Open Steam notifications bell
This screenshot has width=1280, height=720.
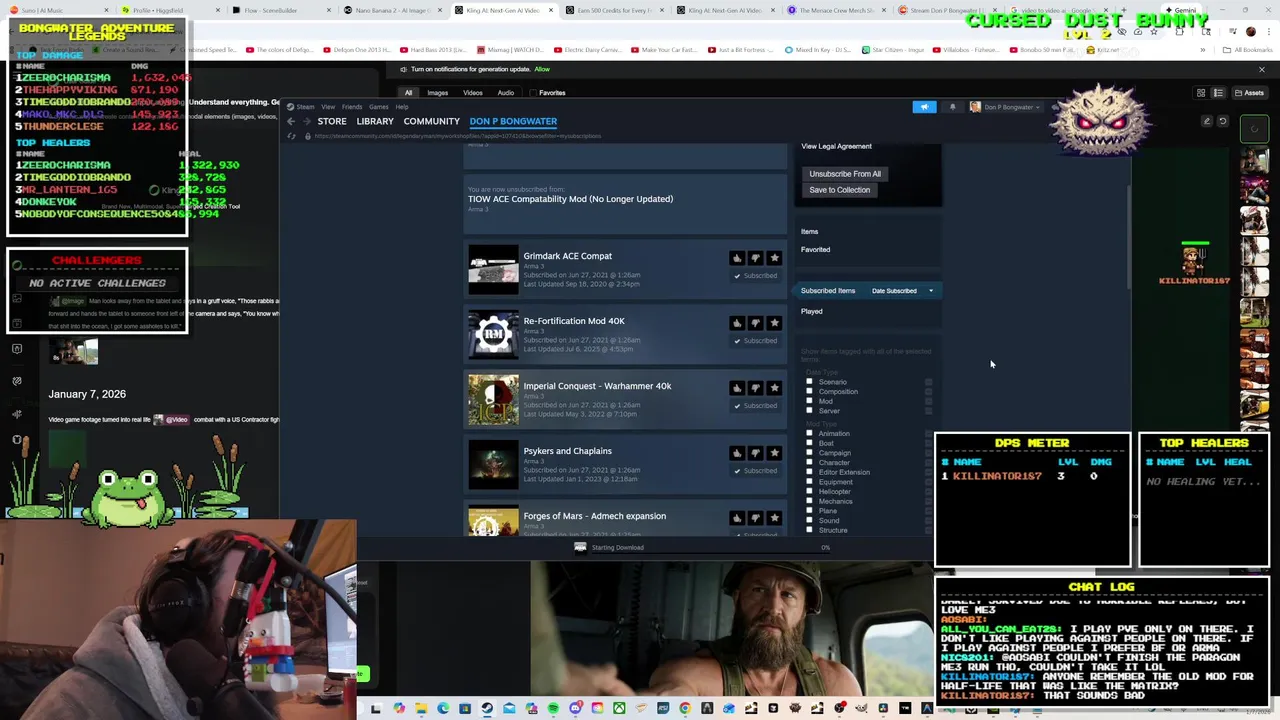click(x=952, y=107)
